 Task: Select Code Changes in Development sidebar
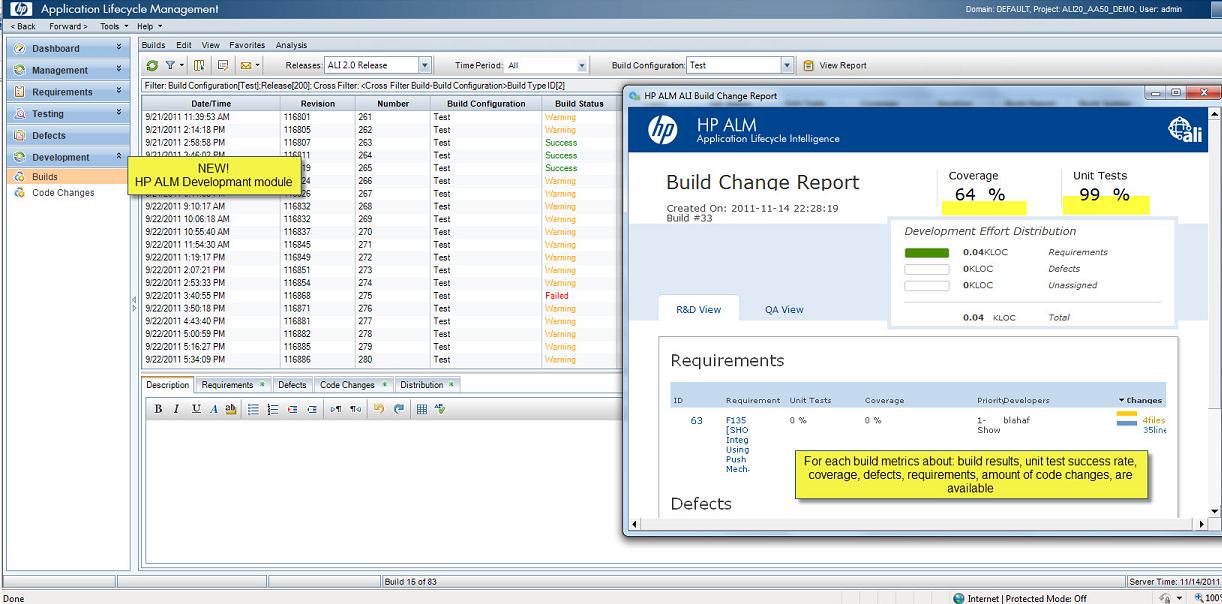[x=63, y=193]
